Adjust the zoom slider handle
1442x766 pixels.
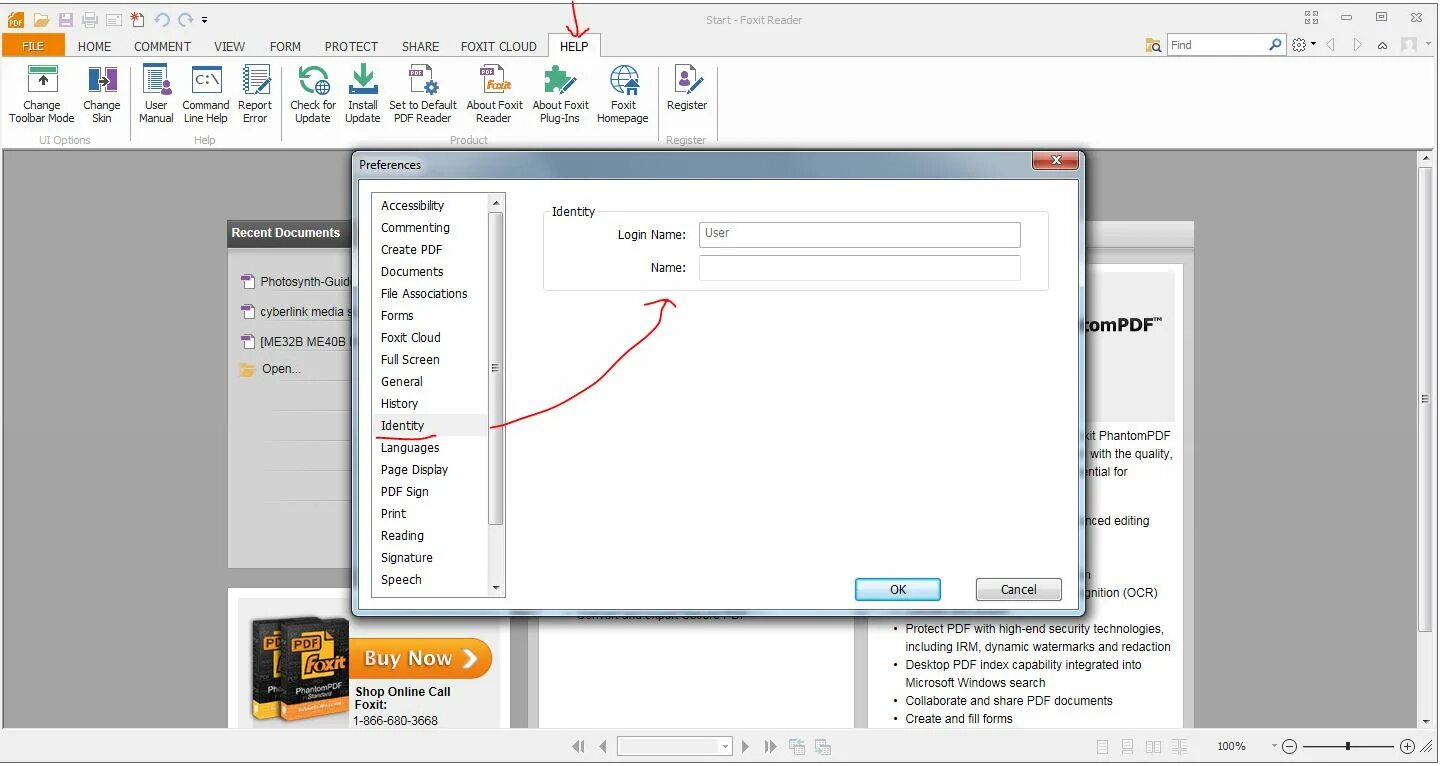point(1348,747)
